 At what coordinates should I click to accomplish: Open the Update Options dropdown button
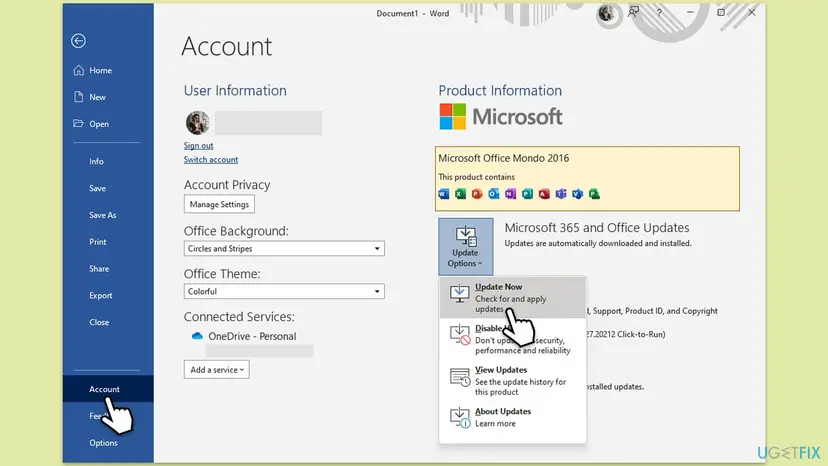(x=465, y=246)
